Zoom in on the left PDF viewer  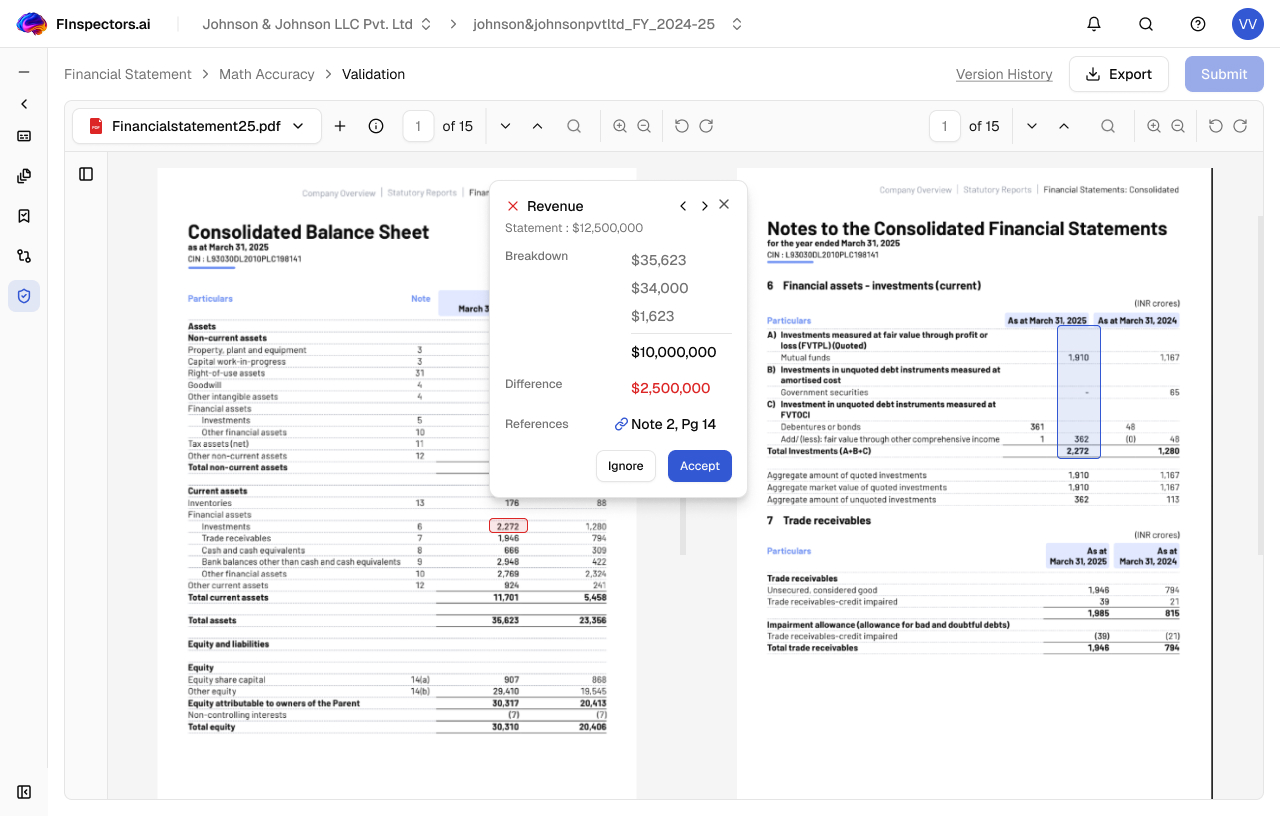point(620,126)
